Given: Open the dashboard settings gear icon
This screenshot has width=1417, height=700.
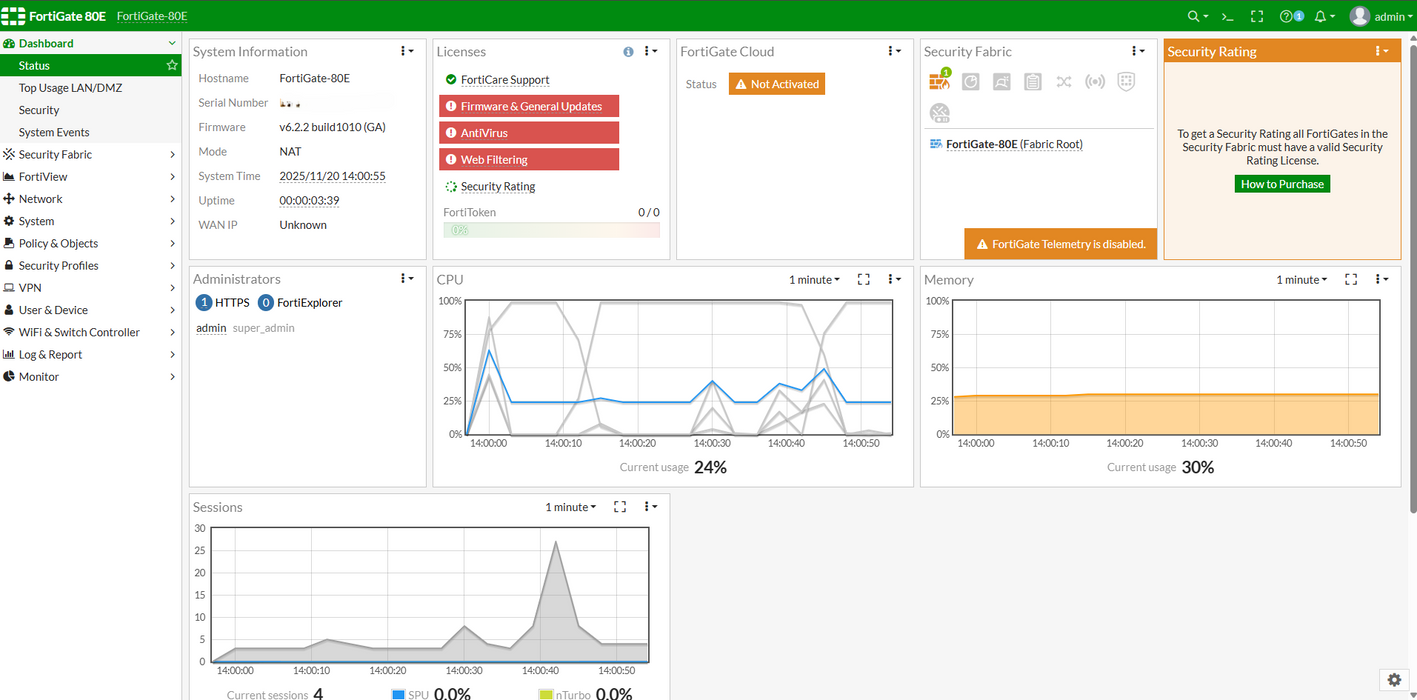Looking at the screenshot, I should click(x=1395, y=680).
